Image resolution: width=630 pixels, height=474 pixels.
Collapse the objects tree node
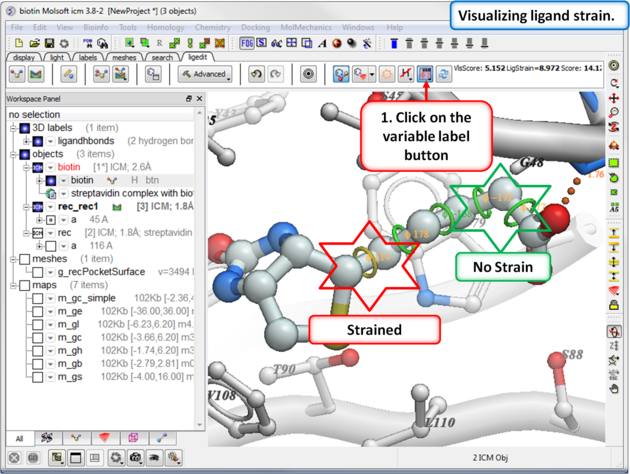[x=10, y=154]
